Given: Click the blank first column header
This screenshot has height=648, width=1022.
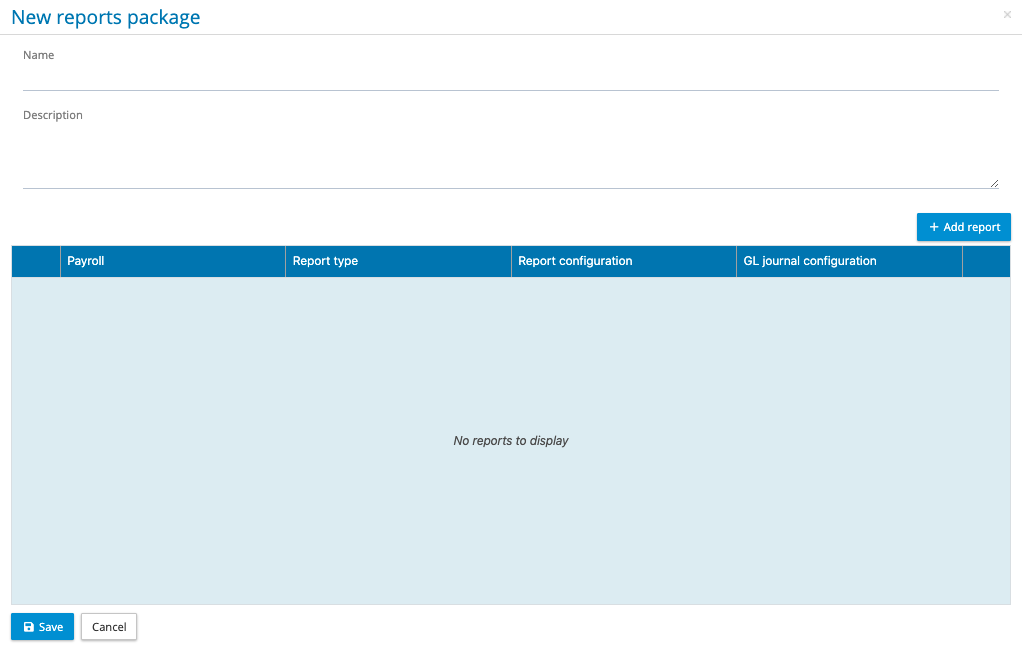Looking at the screenshot, I should click(36, 261).
